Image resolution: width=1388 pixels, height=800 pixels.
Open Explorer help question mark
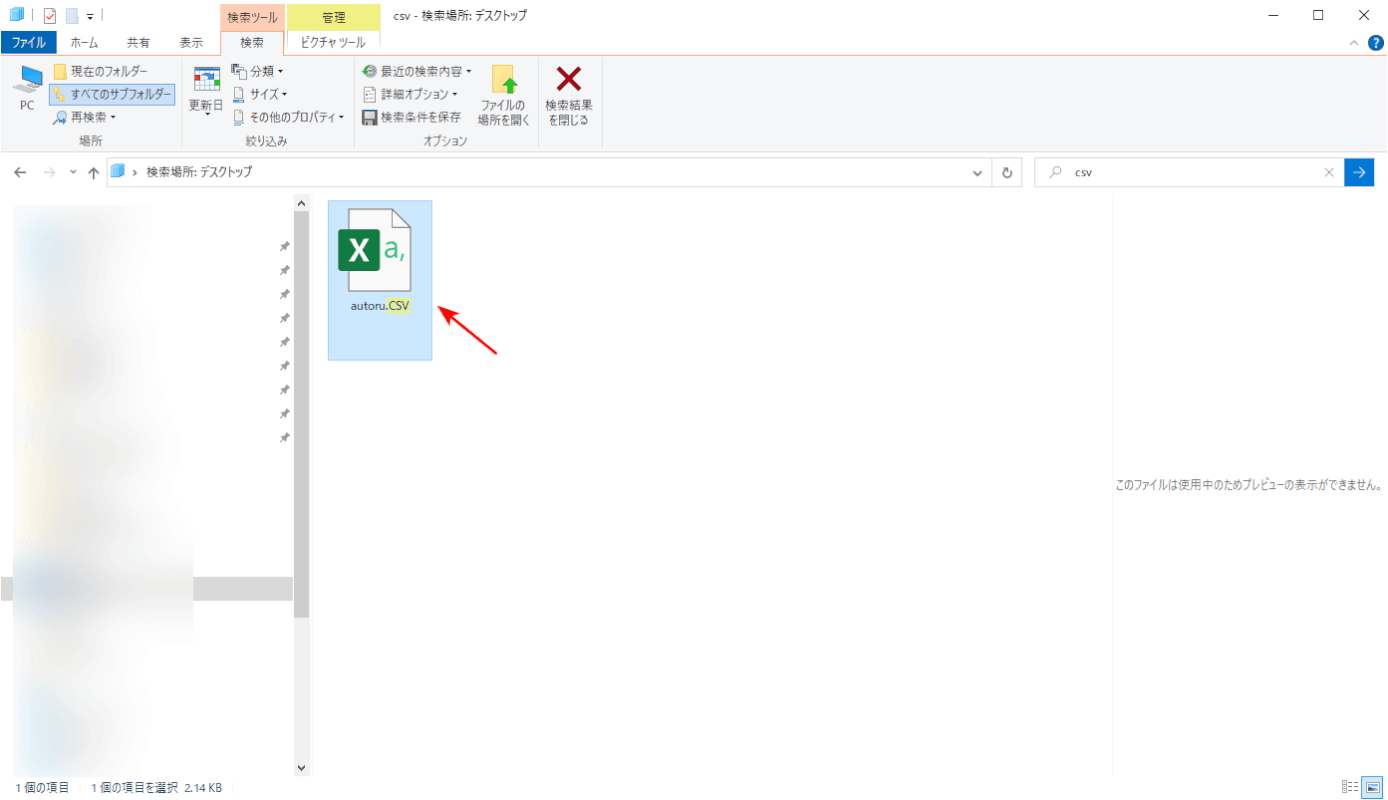click(1375, 43)
